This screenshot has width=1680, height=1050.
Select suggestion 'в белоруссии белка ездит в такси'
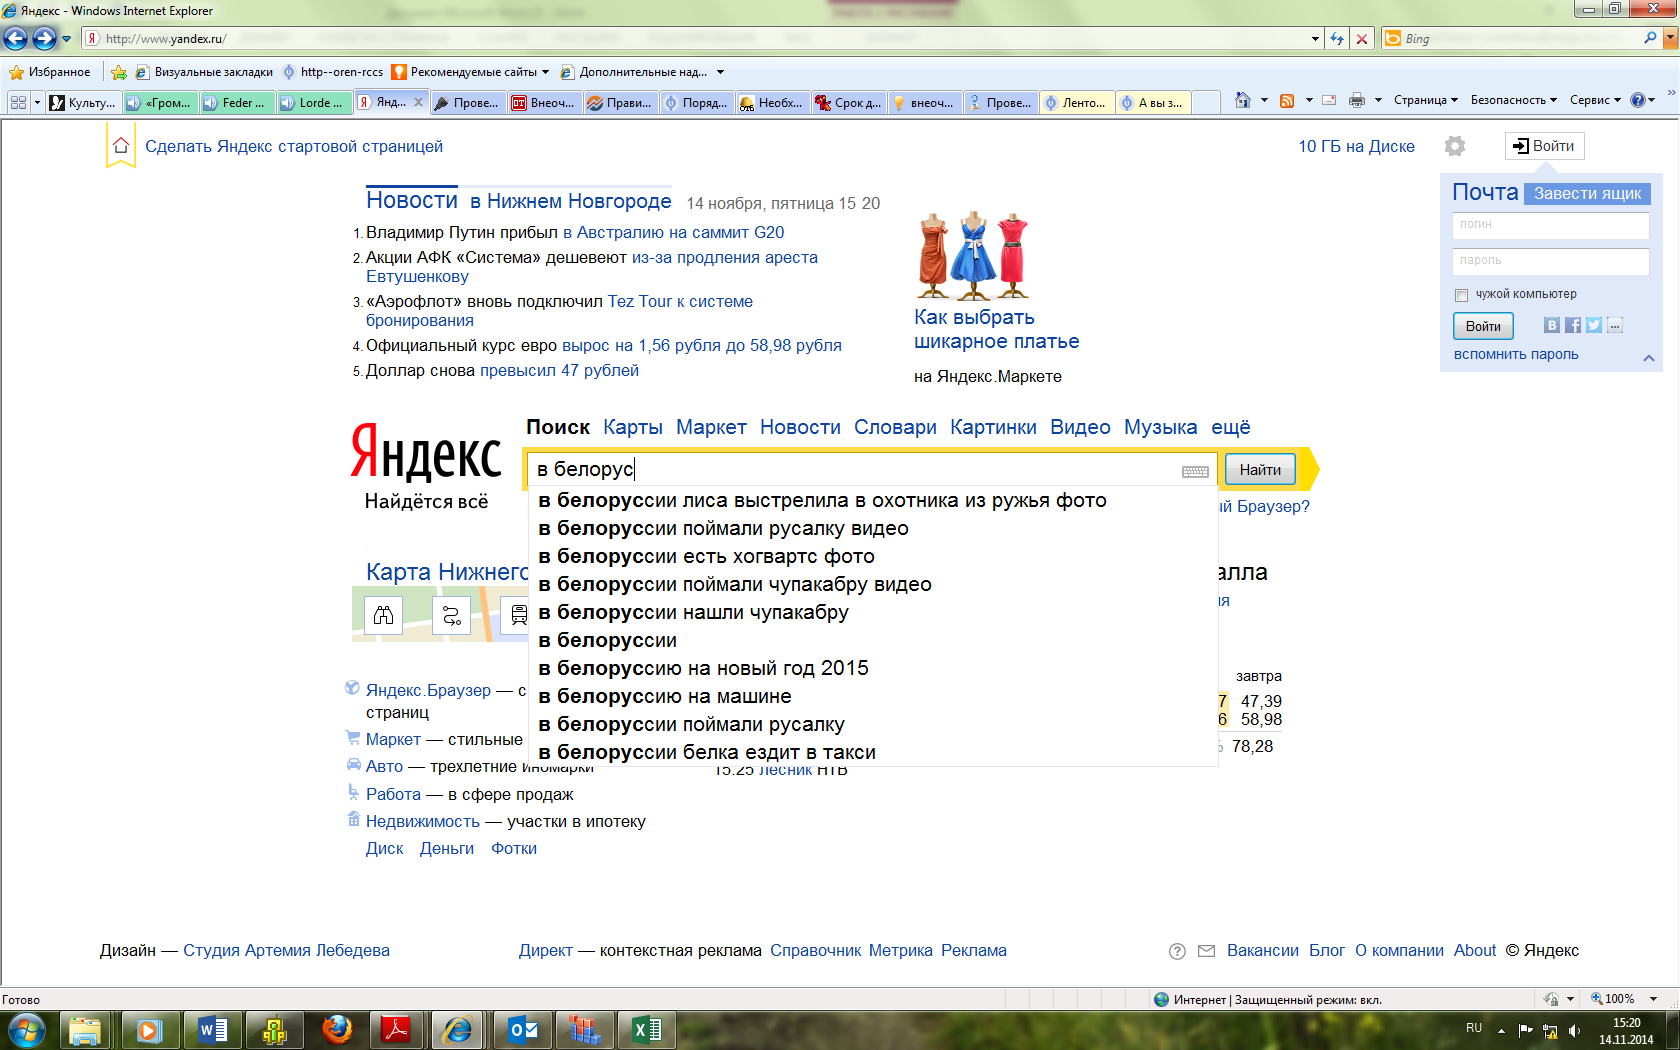pos(872,752)
